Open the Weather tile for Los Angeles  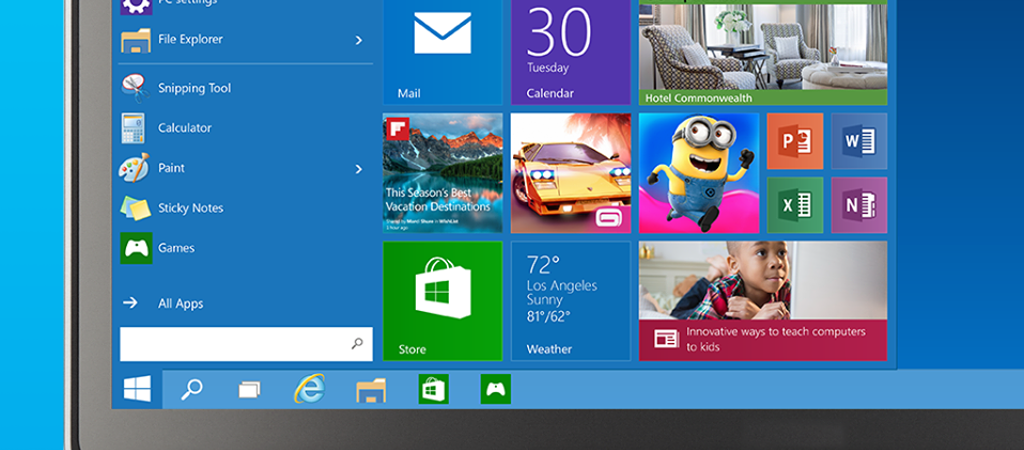(570, 301)
